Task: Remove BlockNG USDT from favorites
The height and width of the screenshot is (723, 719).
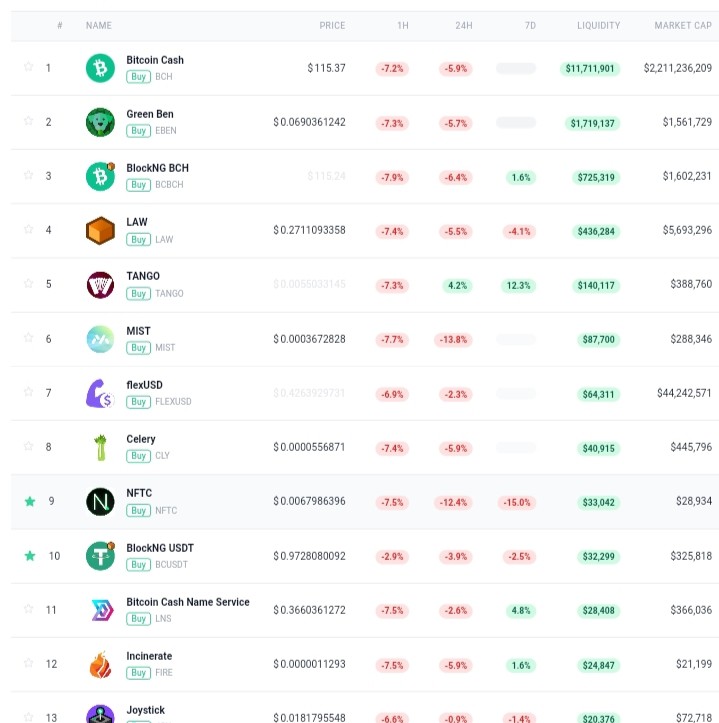Action: pyautogui.click(x=30, y=556)
